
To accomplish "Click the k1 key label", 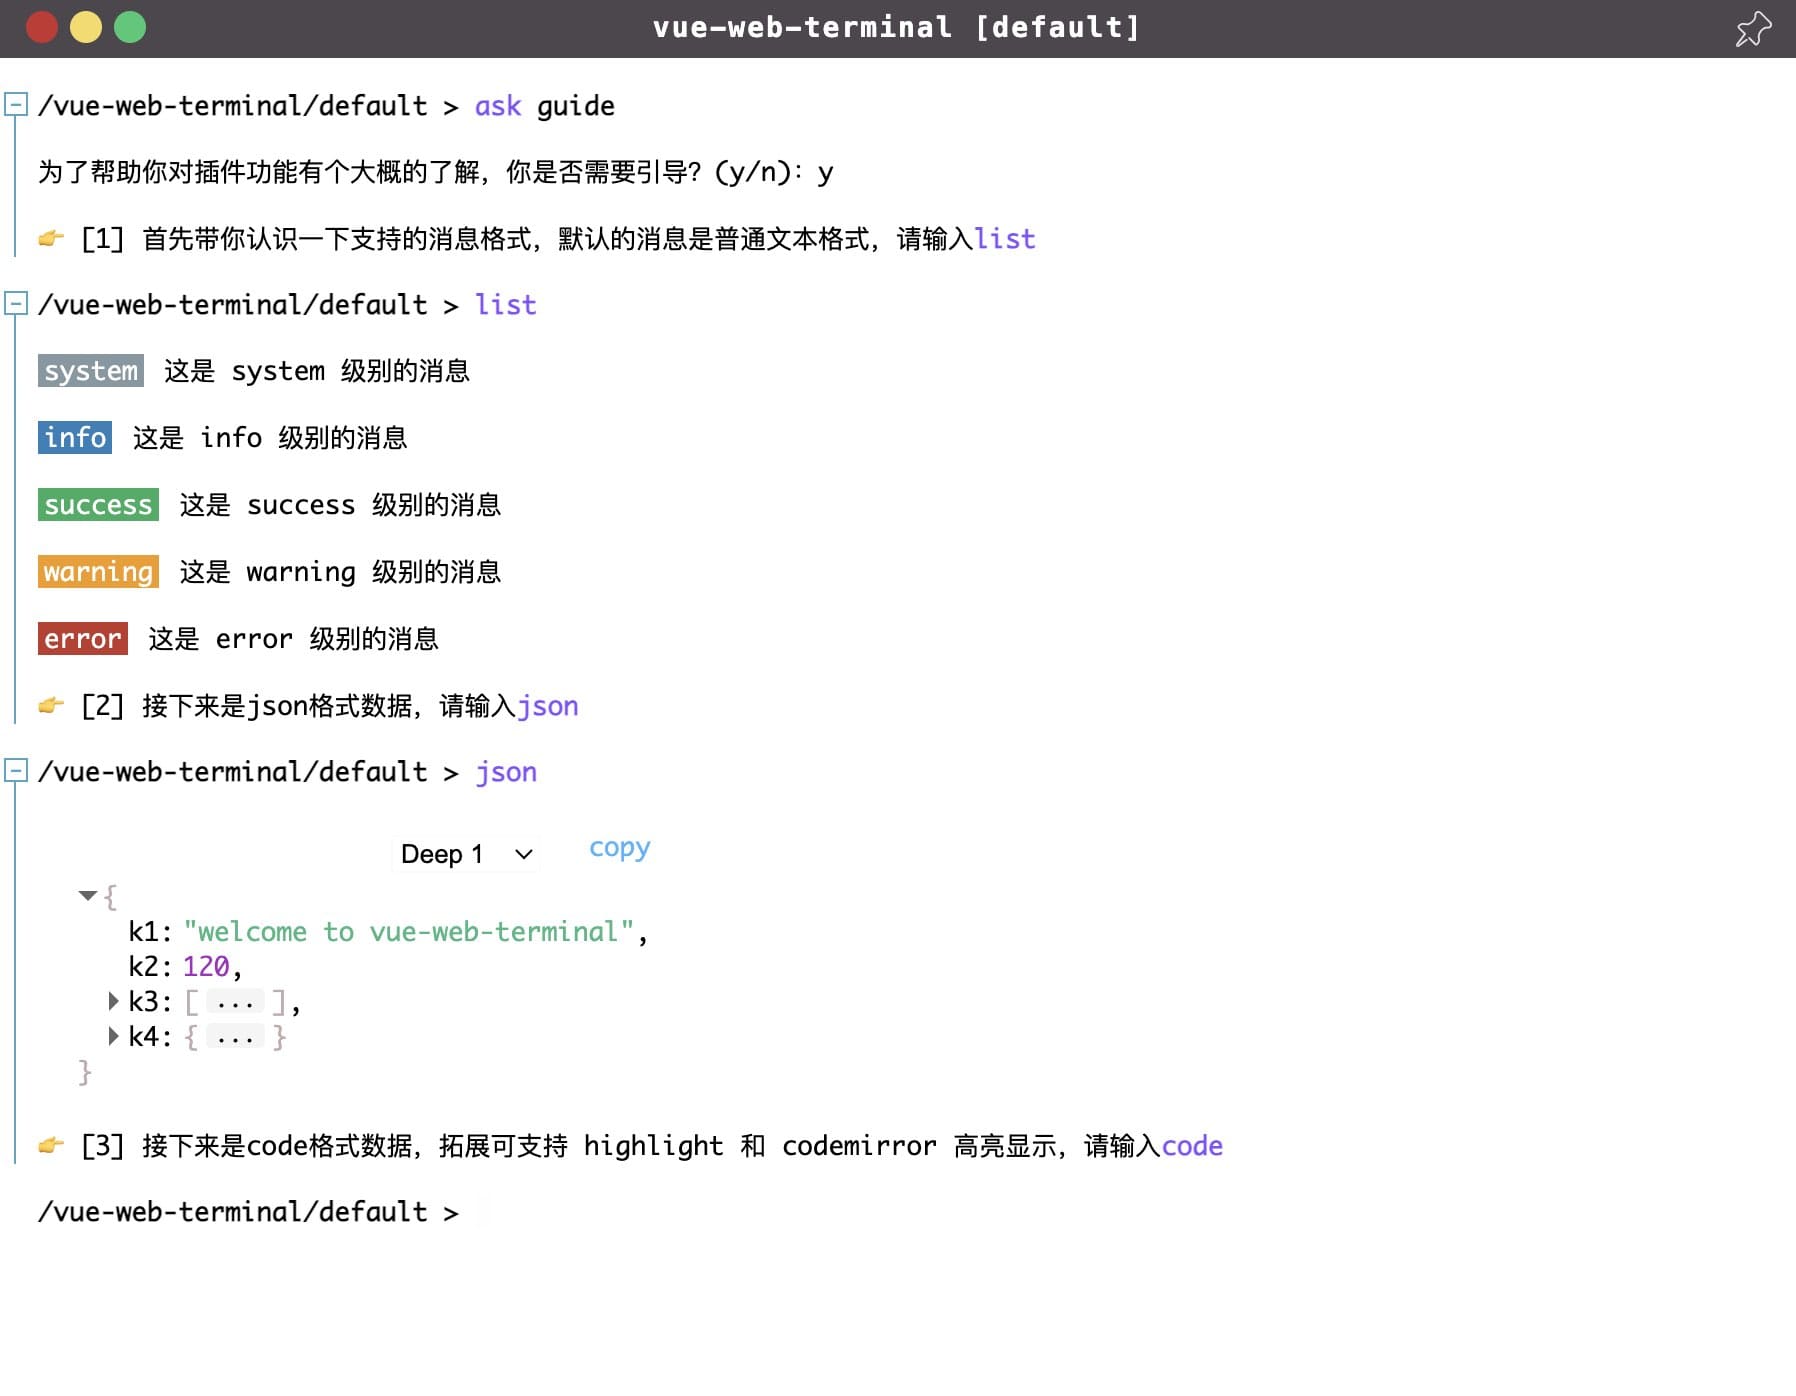I will click(x=144, y=932).
